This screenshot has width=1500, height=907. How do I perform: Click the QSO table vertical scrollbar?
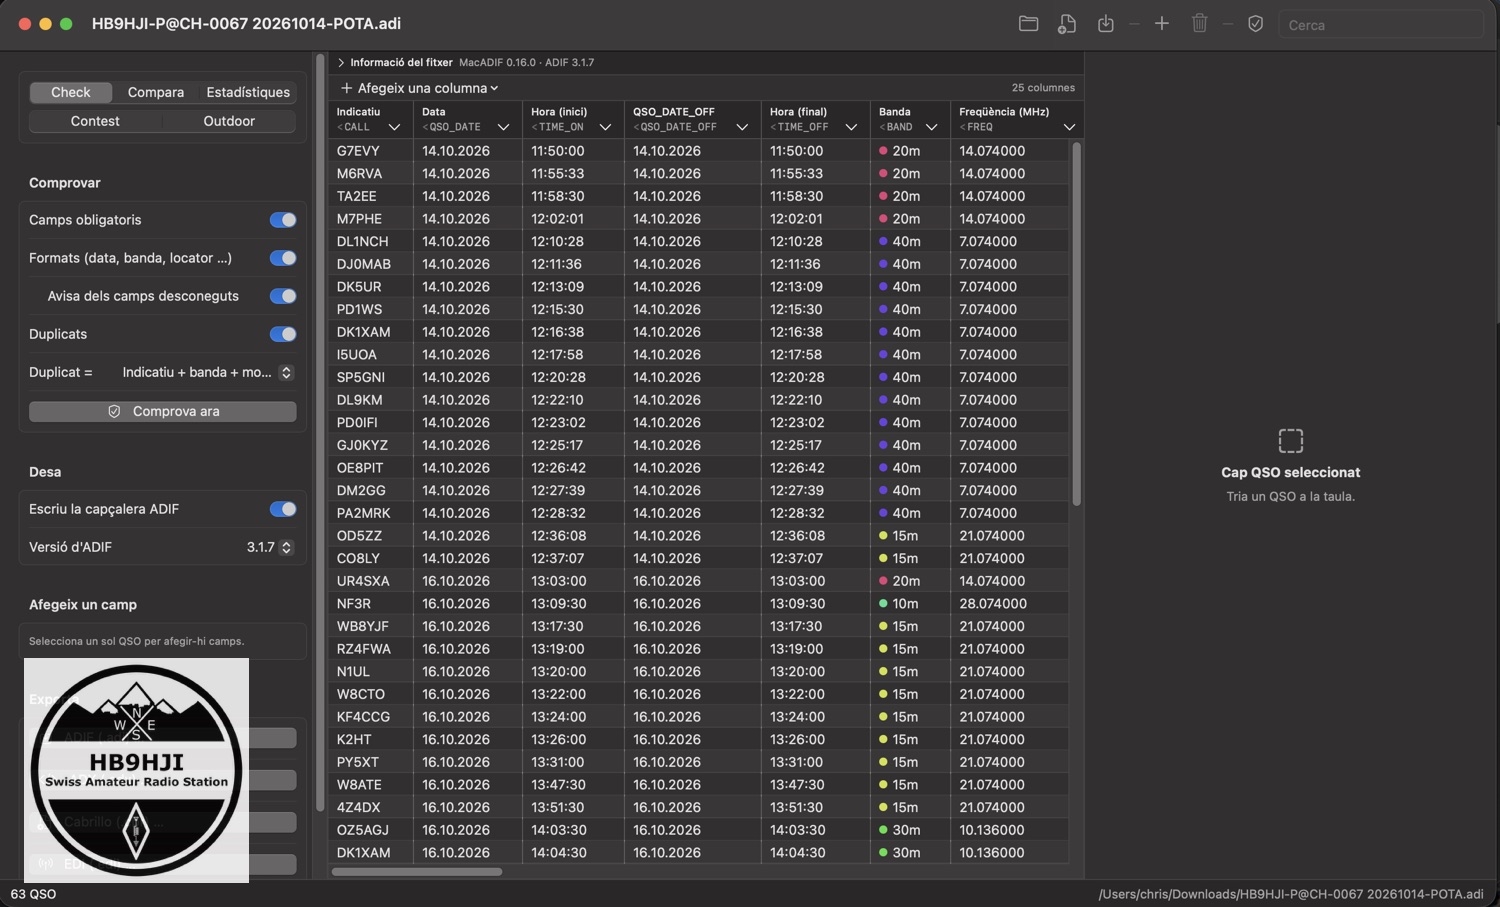[x=1077, y=324]
